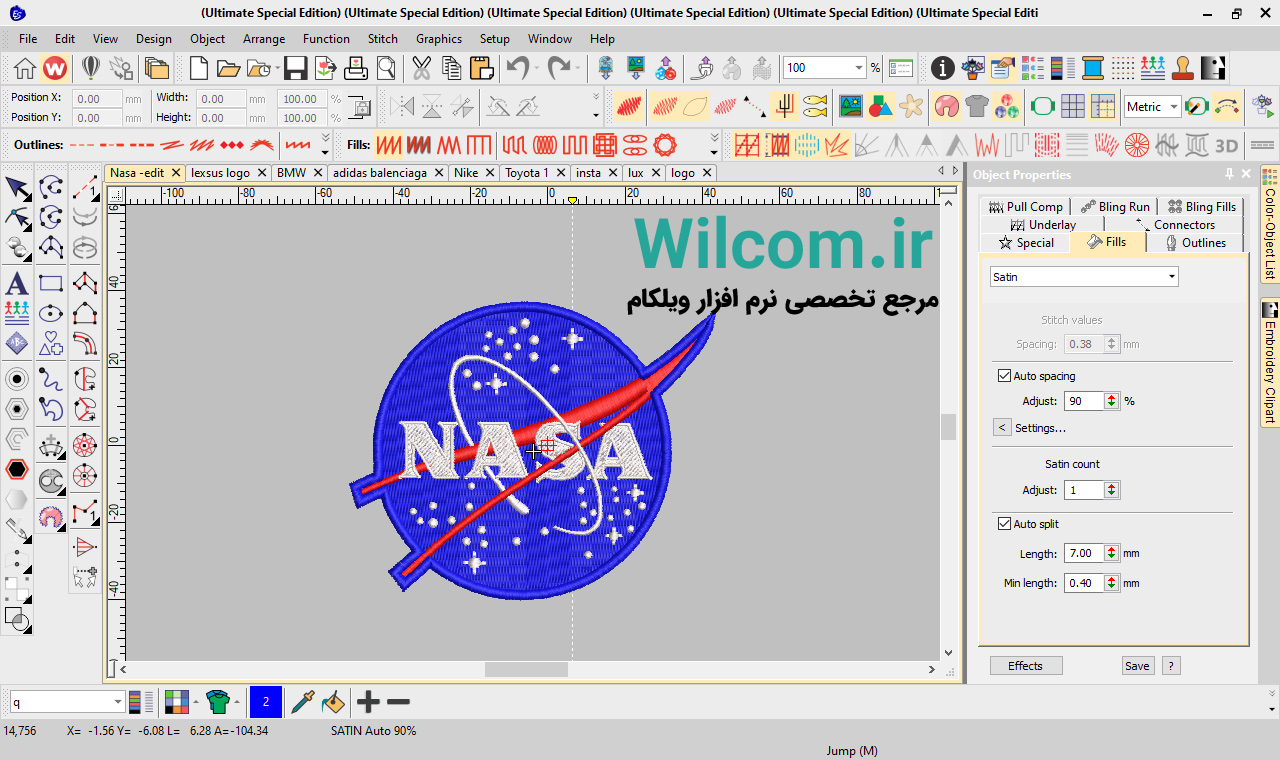Click the color picker eyedropper icon
This screenshot has height=760, width=1280.
(x=303, y=702)
